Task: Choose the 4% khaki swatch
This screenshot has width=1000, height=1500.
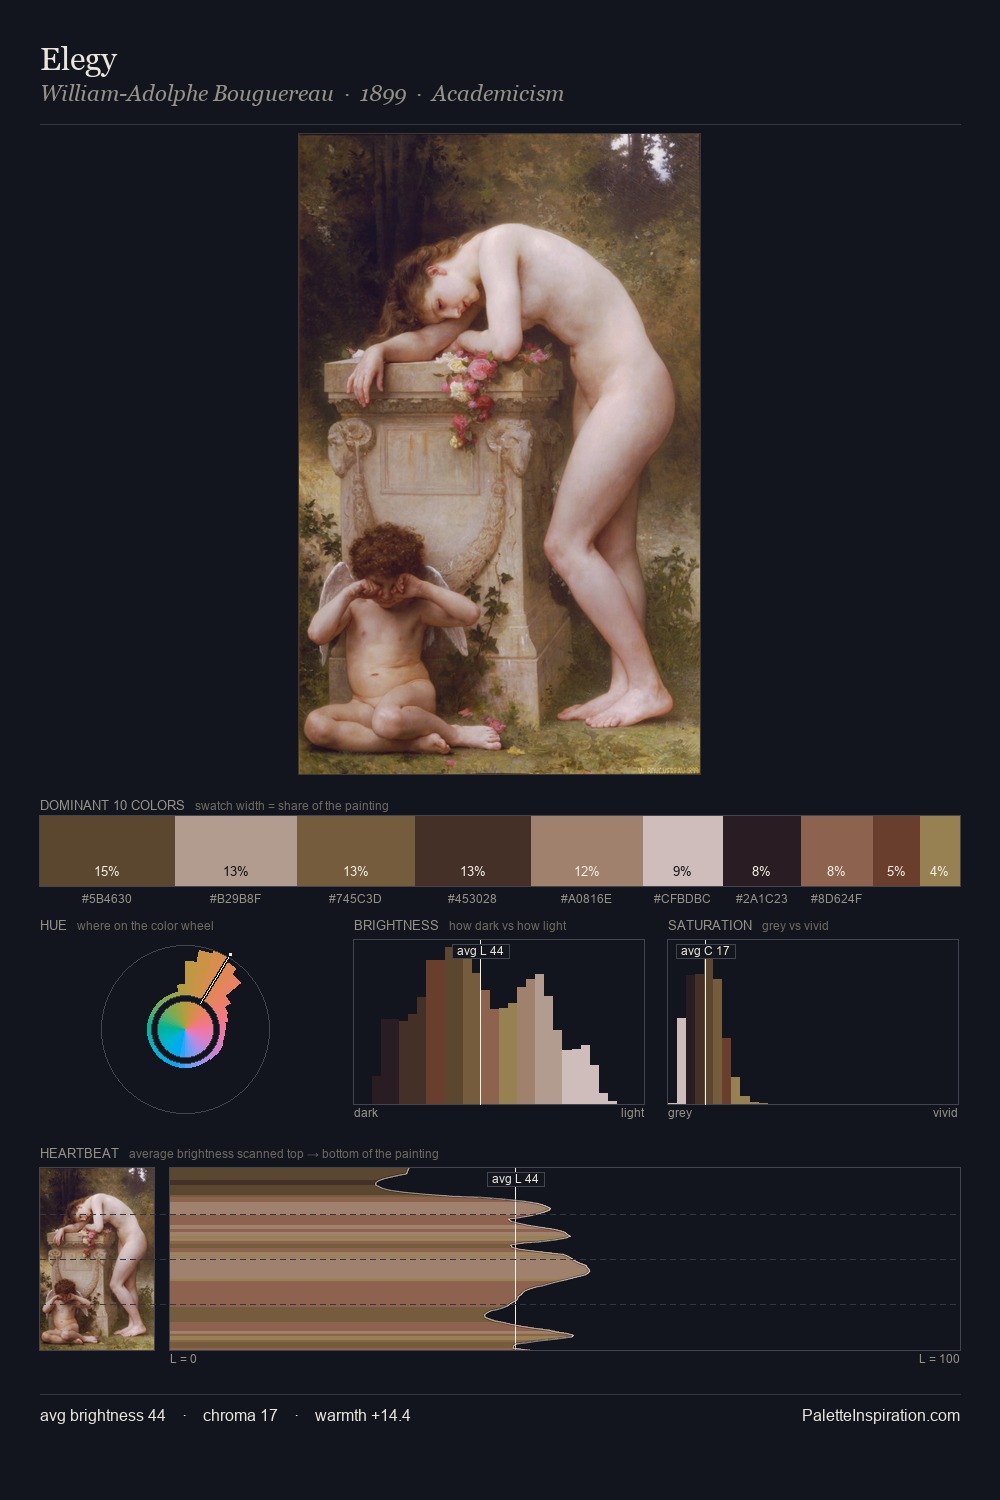Action: coord(940,851)
